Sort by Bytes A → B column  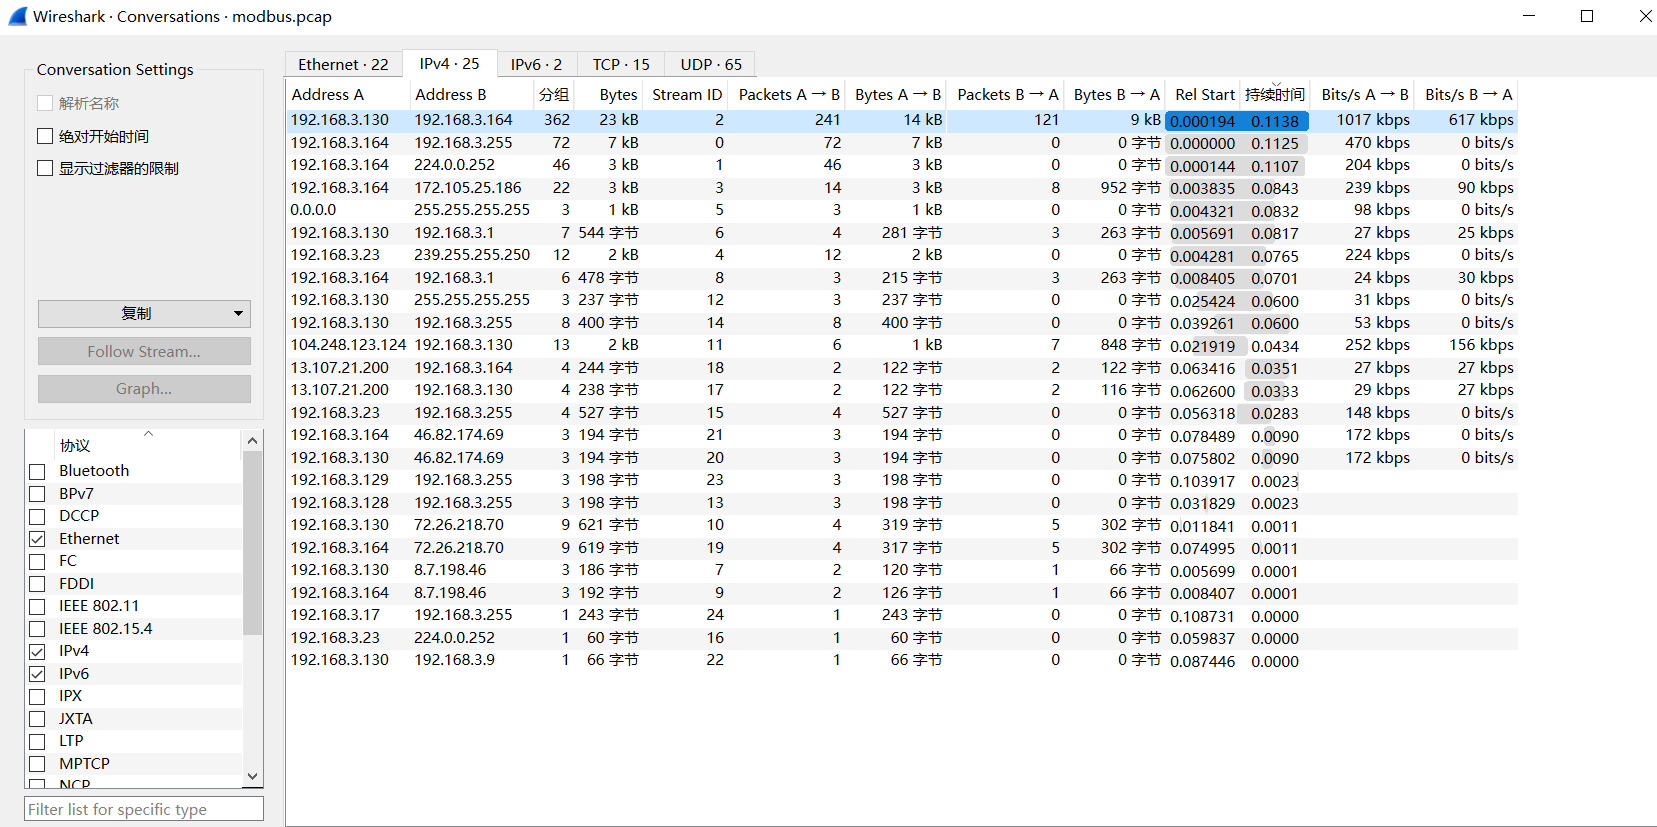pos(896,94)
